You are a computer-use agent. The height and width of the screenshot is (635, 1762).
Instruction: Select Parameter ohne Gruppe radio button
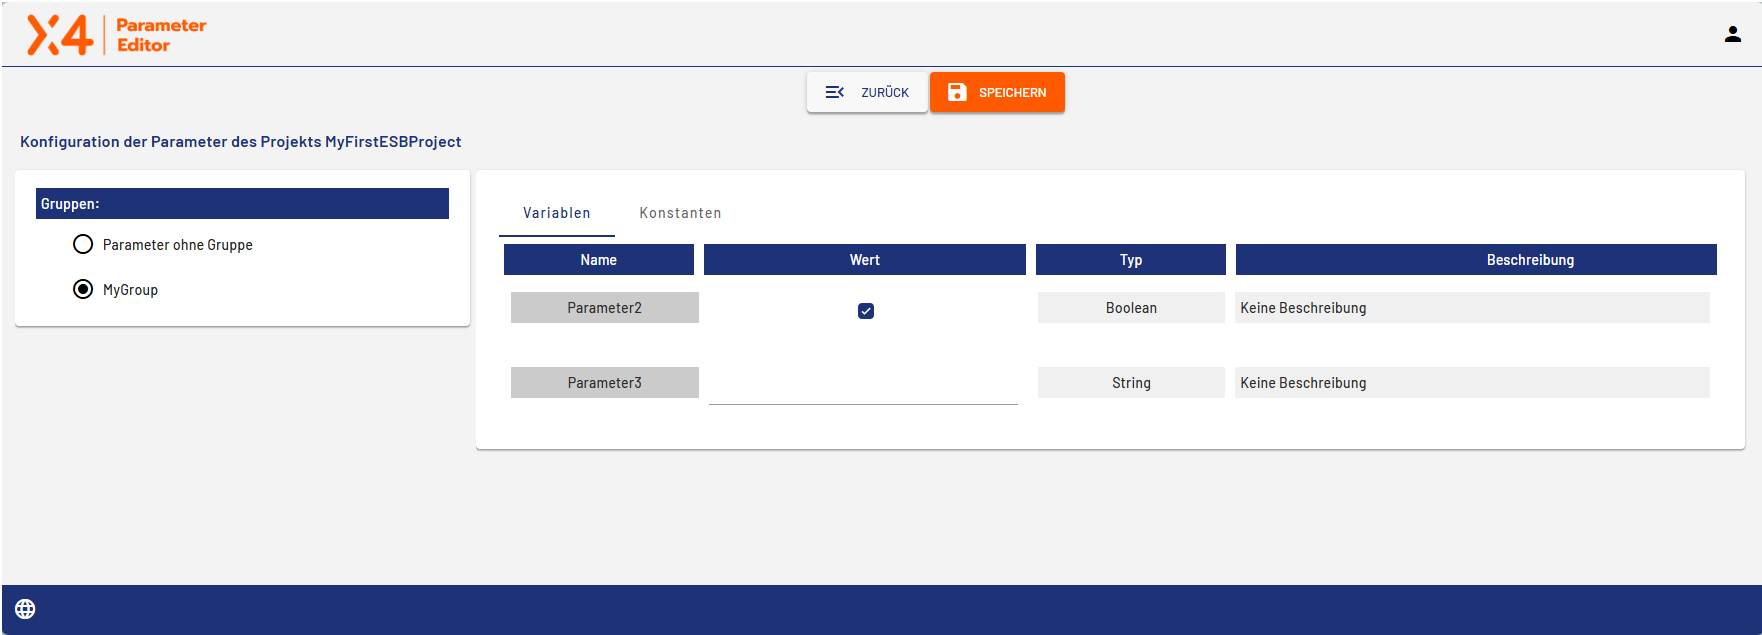tap(83, 245)
